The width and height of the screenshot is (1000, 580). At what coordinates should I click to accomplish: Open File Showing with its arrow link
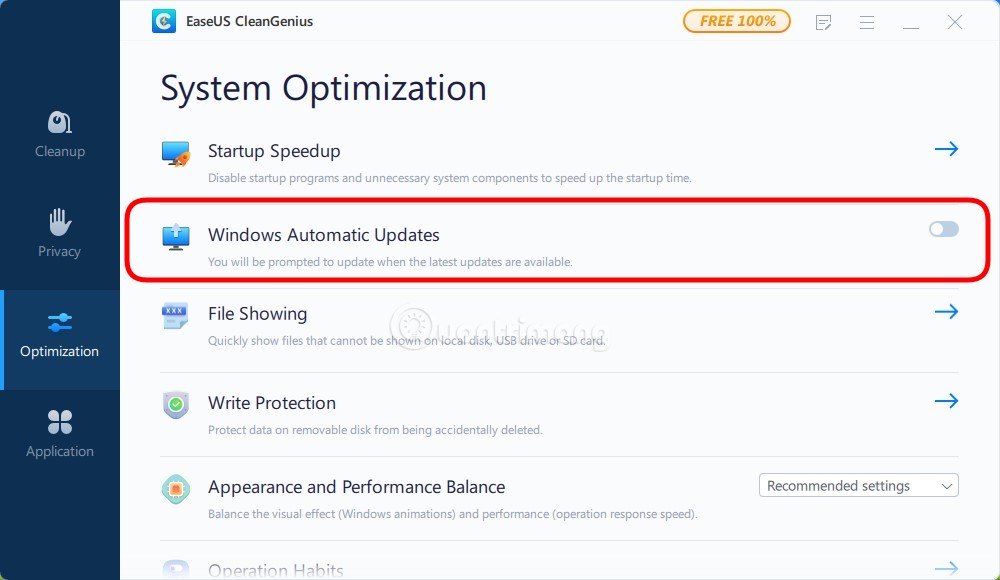946,311
